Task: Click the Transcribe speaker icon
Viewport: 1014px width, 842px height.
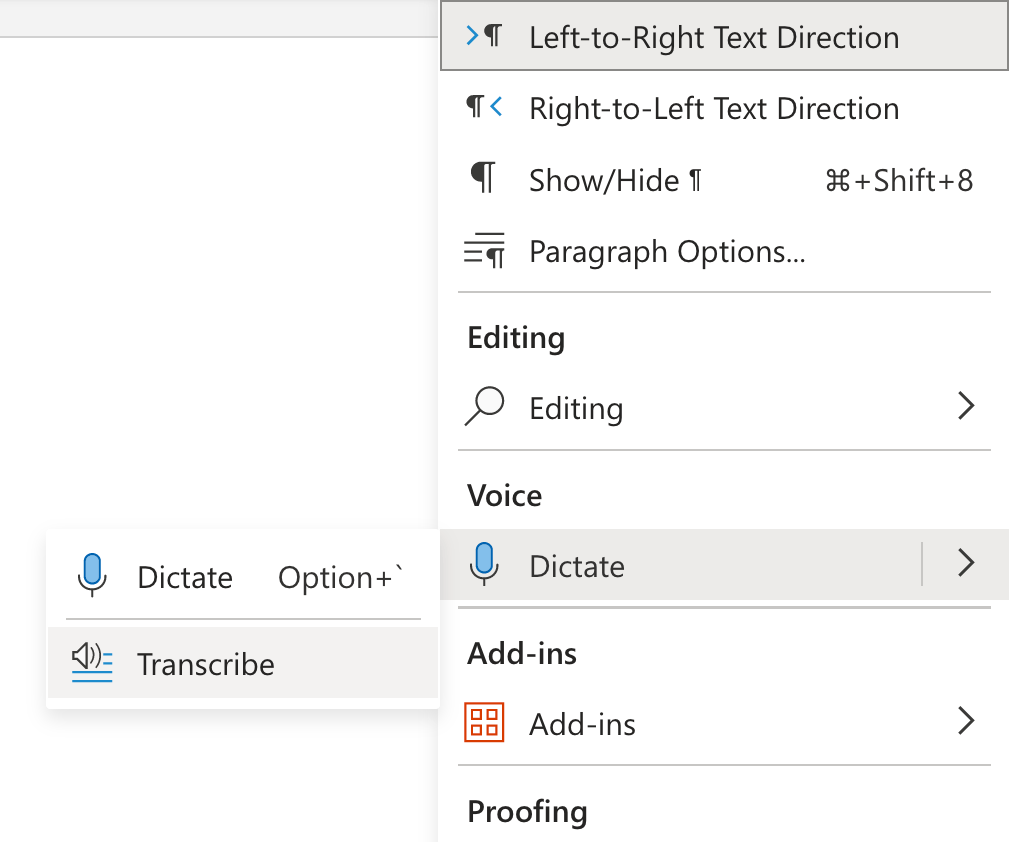Action: 92,662
